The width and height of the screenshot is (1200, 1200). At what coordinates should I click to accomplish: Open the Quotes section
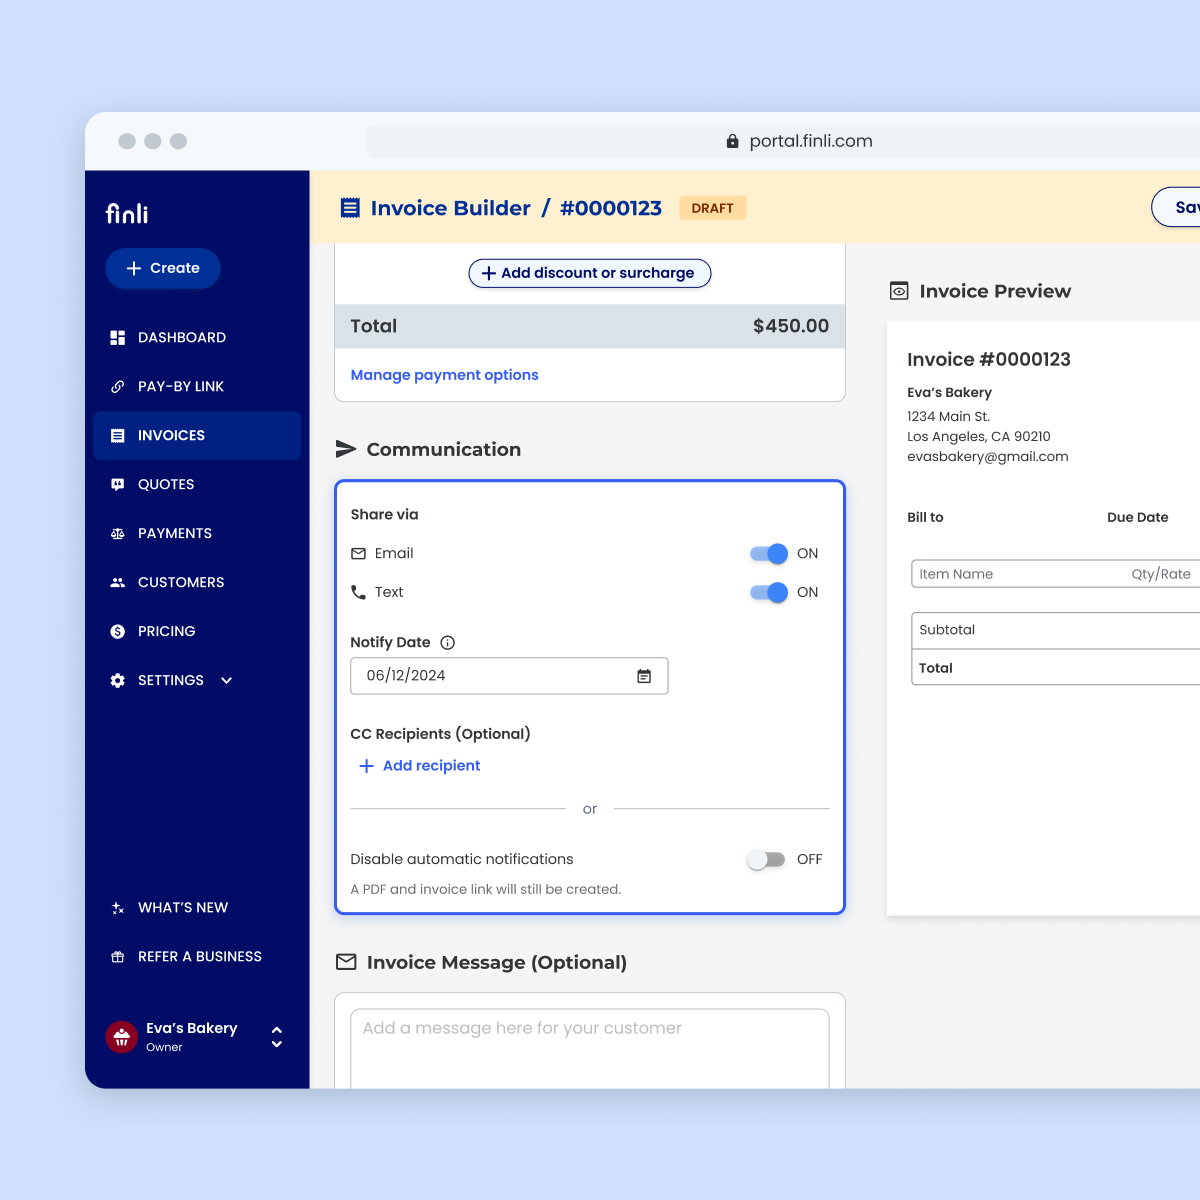pyautogui.click(x=166, y=484)
